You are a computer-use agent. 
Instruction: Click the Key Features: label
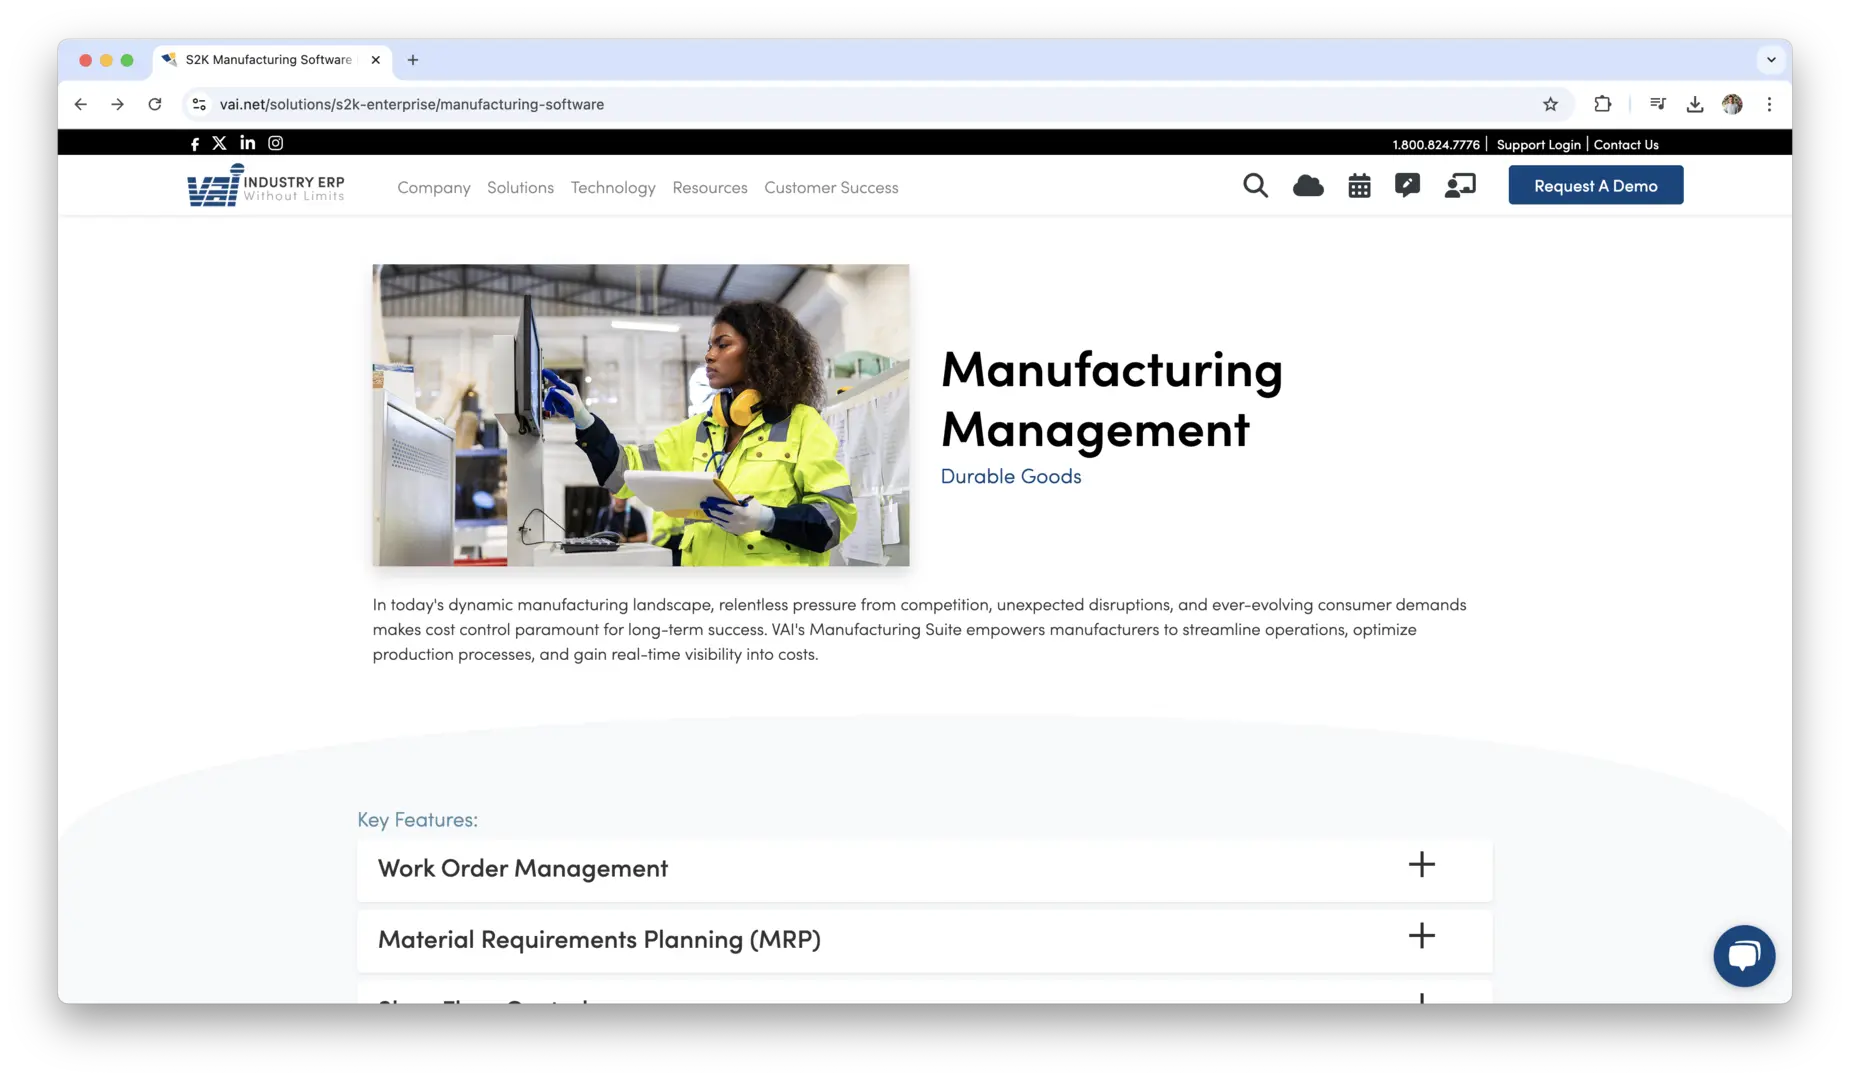pos(417,820)
